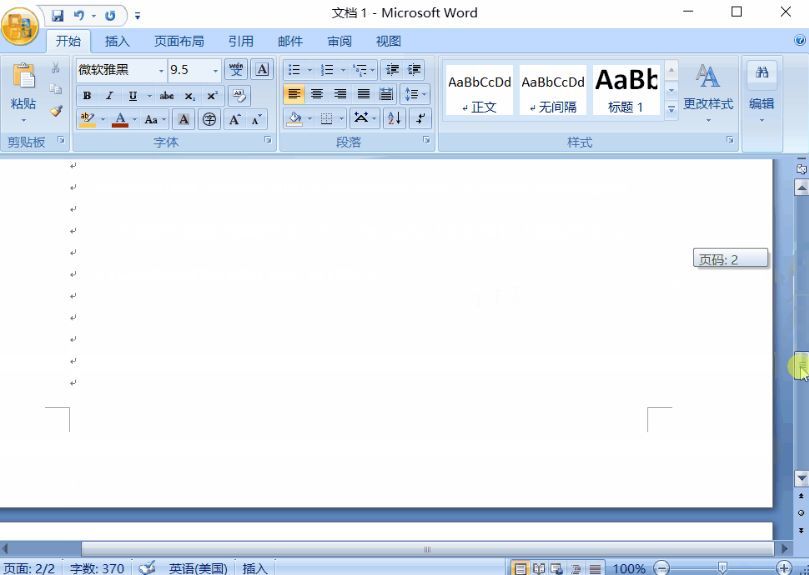
Task: Apply the red font color
Action: pos(120,120)
